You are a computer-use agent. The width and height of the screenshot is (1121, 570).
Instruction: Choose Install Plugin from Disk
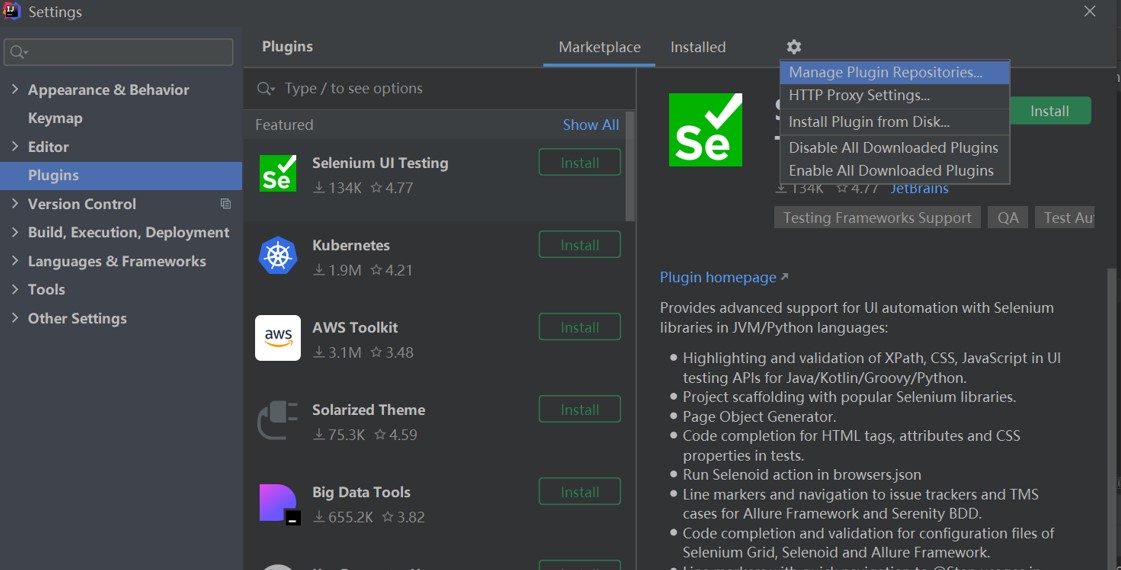(894, 122)
